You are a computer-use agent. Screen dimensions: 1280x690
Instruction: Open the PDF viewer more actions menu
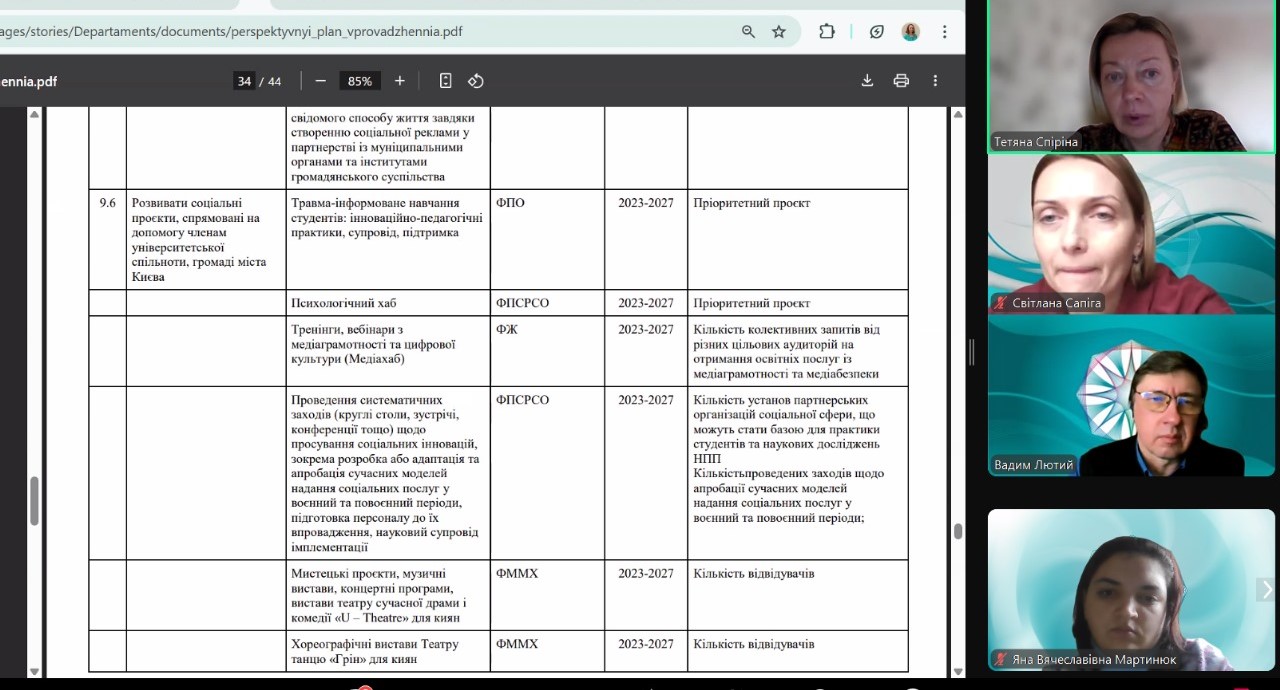coord(935,81)
